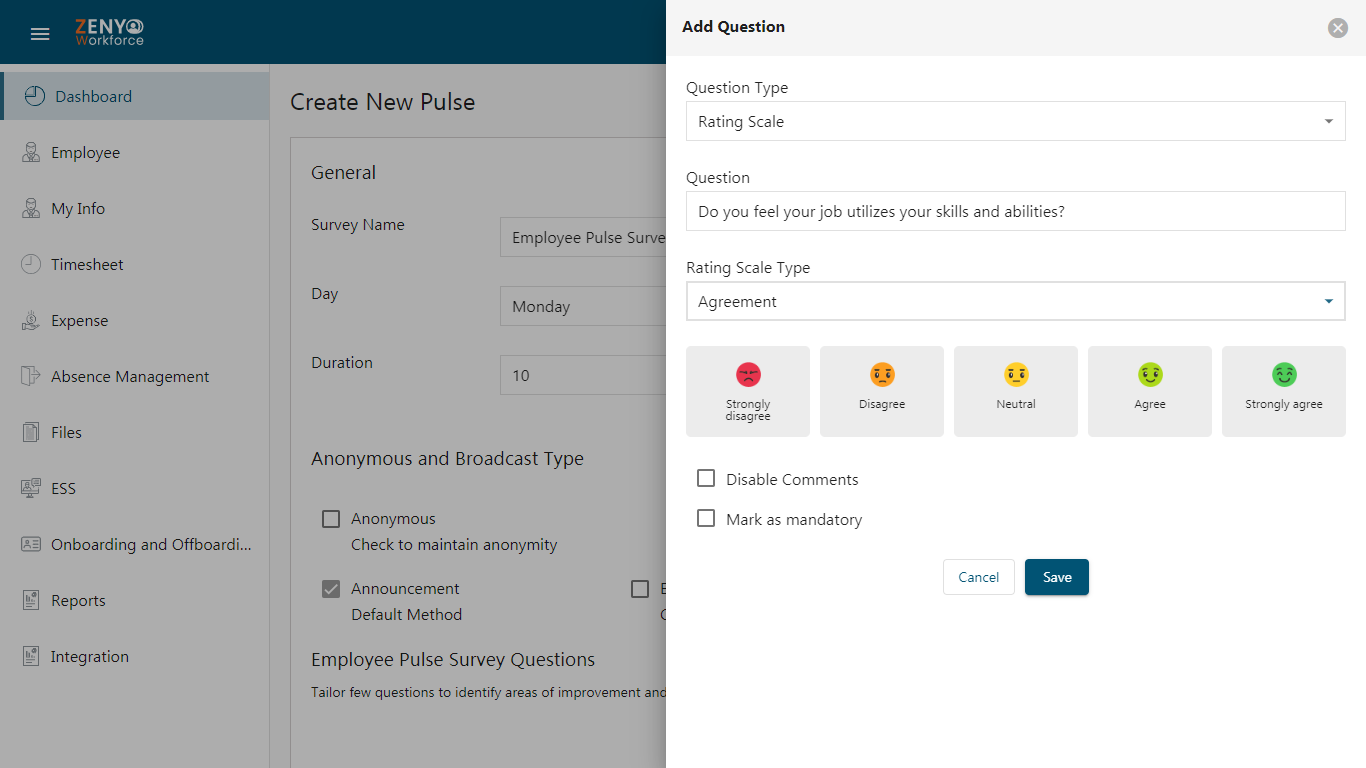Click the My Info sidebar icon

click(31, 208)
